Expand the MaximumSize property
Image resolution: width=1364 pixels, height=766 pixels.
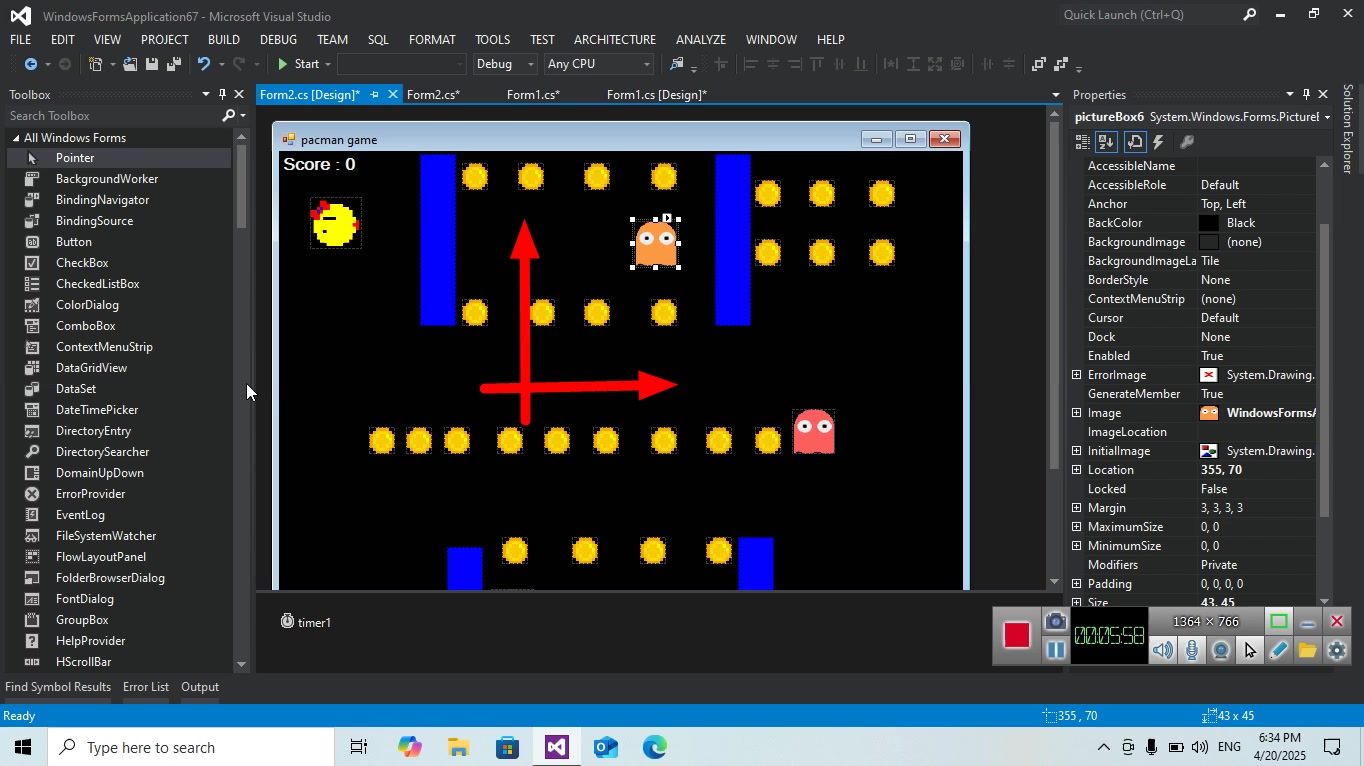tap(1077, 527)
